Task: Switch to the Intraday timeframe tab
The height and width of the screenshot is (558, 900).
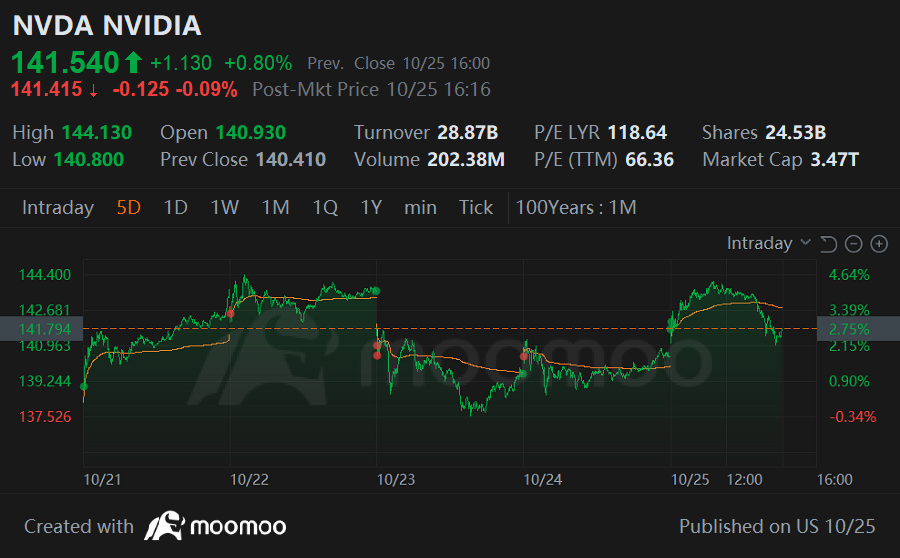Action: [x=58, y=207]
